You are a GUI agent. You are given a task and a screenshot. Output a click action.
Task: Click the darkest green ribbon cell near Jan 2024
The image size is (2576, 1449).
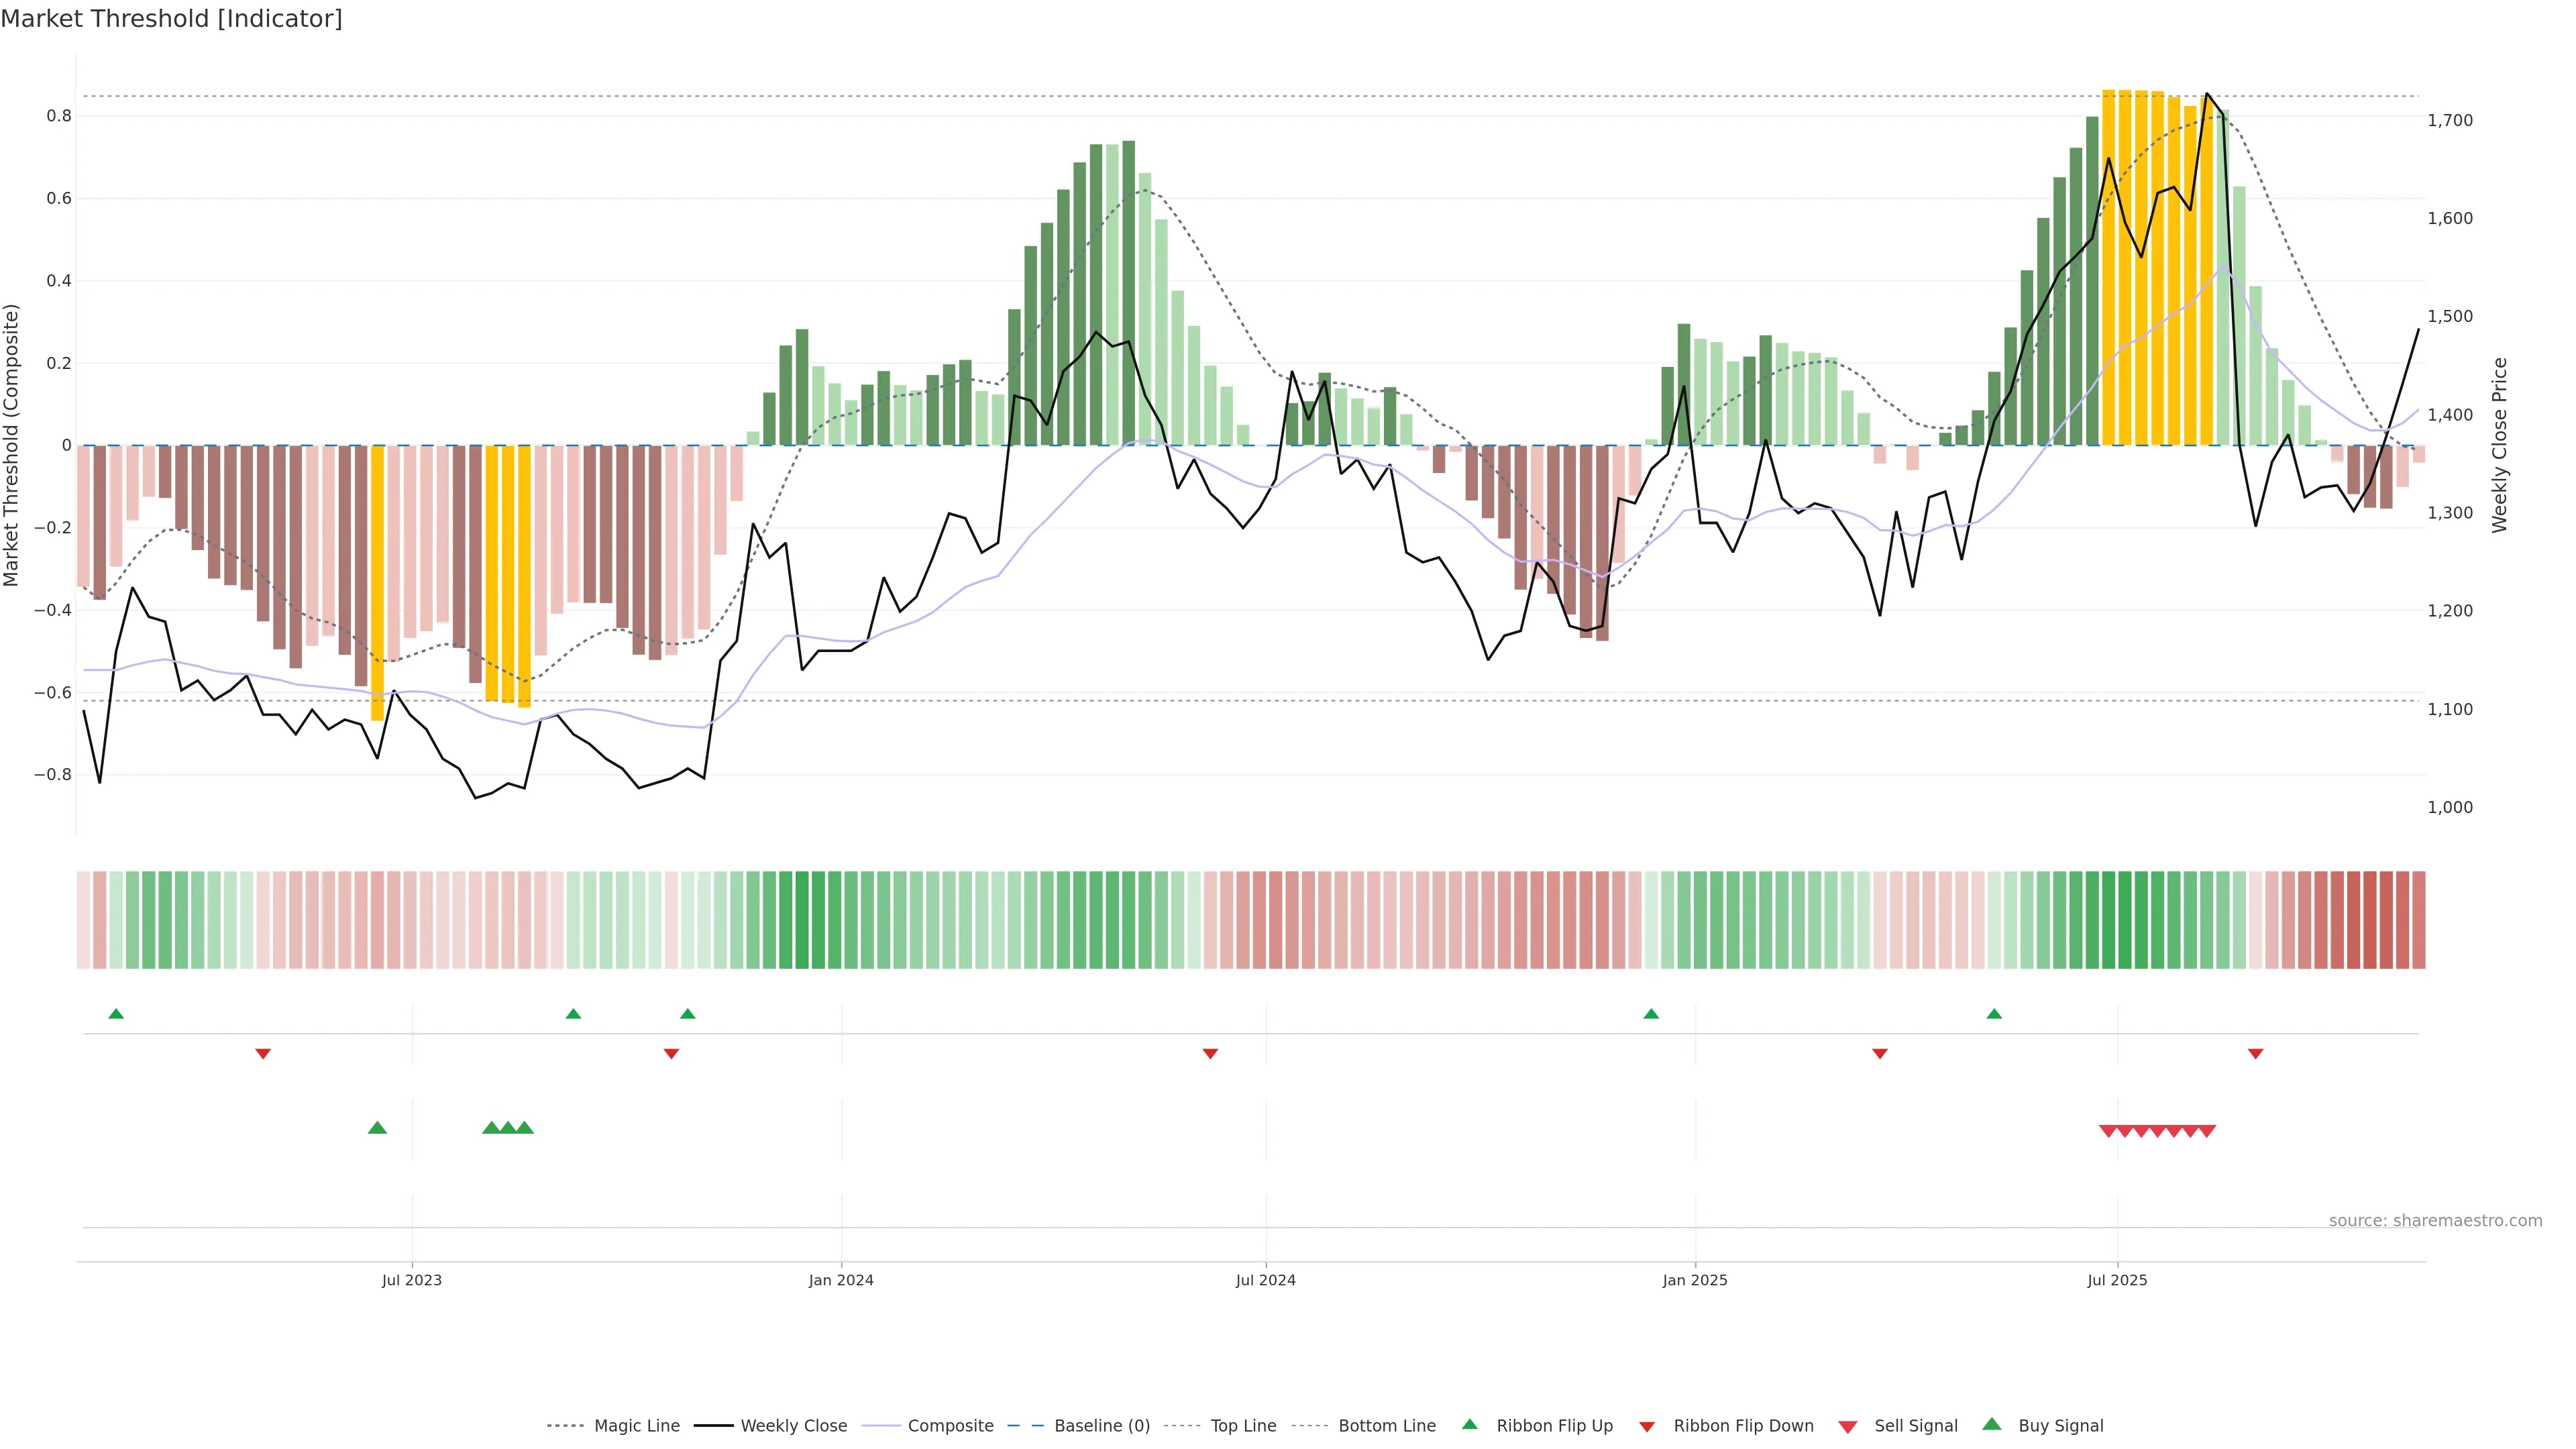[801, 919]
